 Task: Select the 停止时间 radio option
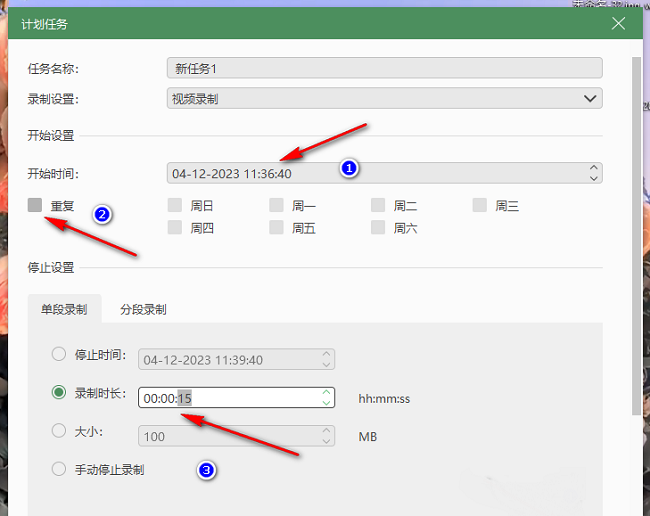click(x=59, y=354)
